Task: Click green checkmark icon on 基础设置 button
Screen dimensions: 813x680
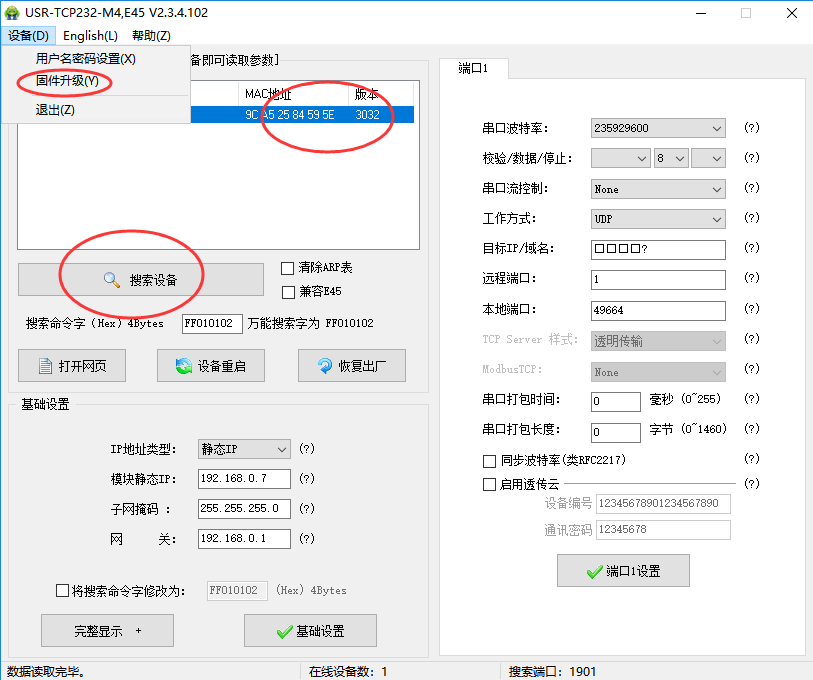Action: tap(283, 631)
